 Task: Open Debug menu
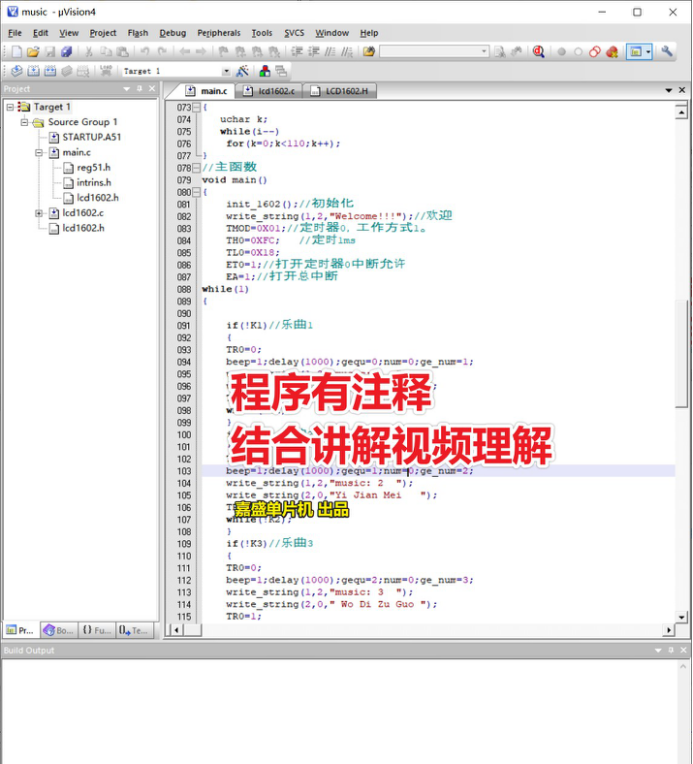(173, 33)
